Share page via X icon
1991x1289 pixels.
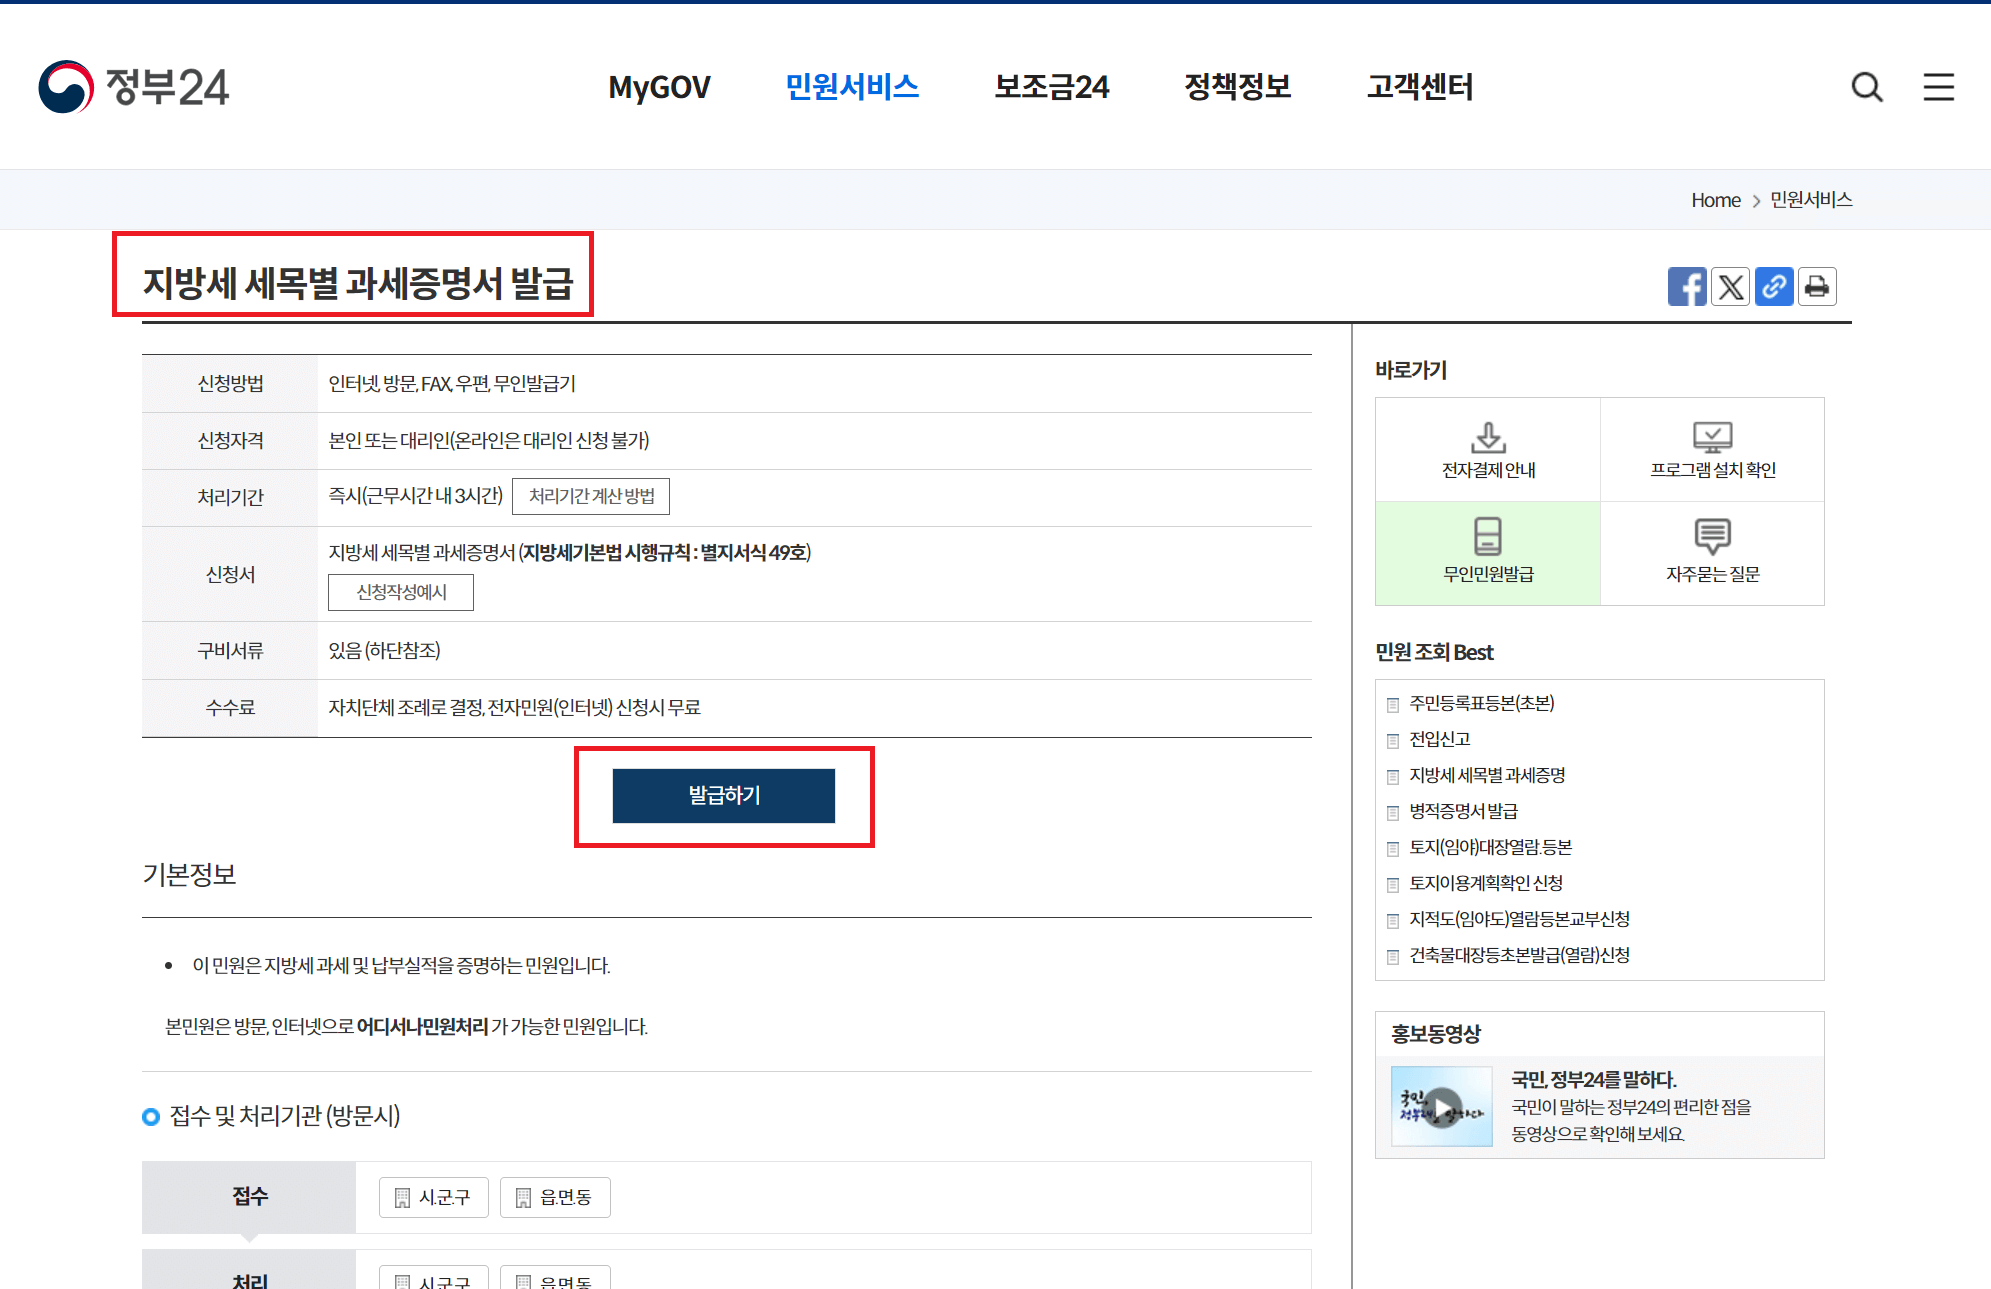tap(1731, 287)
